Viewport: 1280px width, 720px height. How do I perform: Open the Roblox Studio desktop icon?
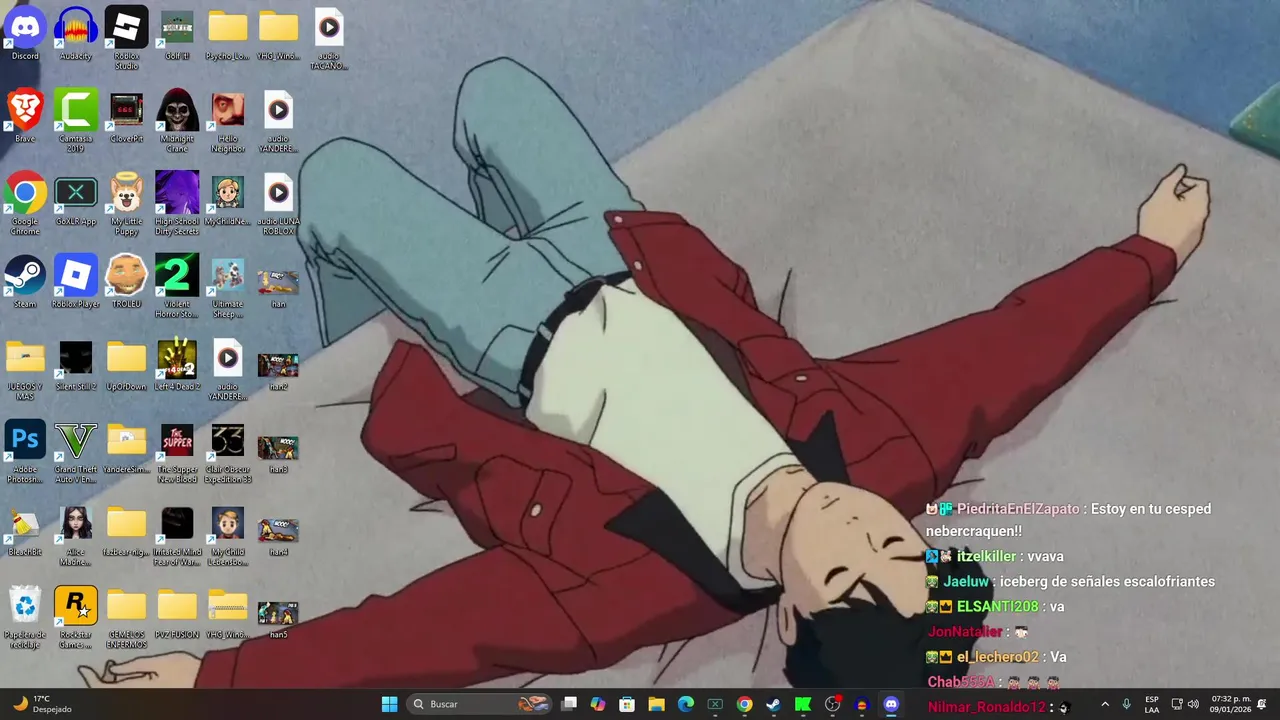tap(126, 38)
